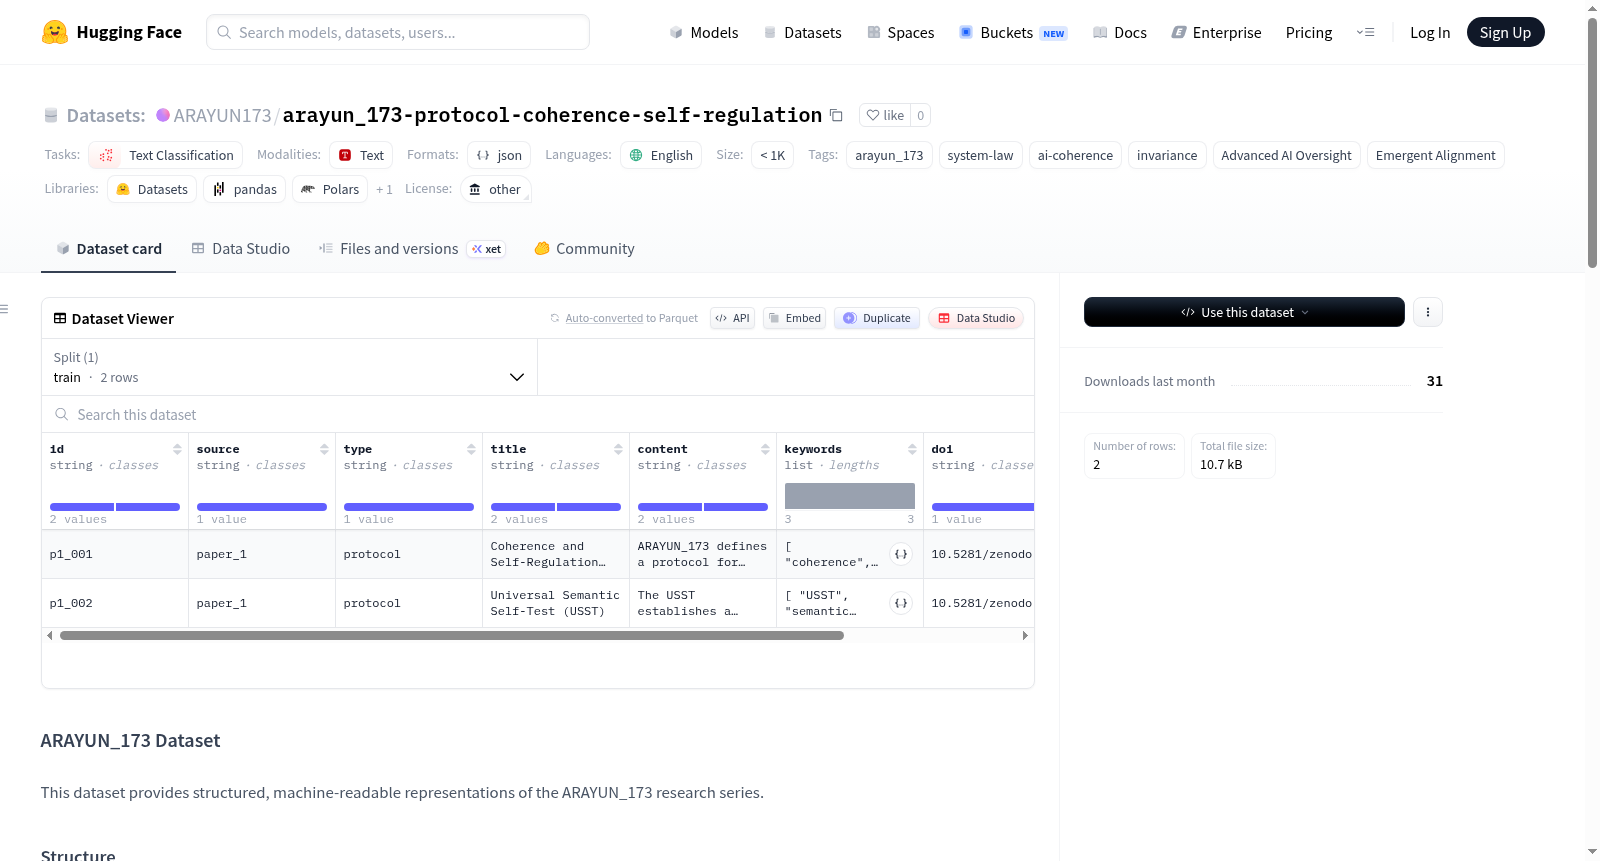Click the Embed button

[794, 318]
